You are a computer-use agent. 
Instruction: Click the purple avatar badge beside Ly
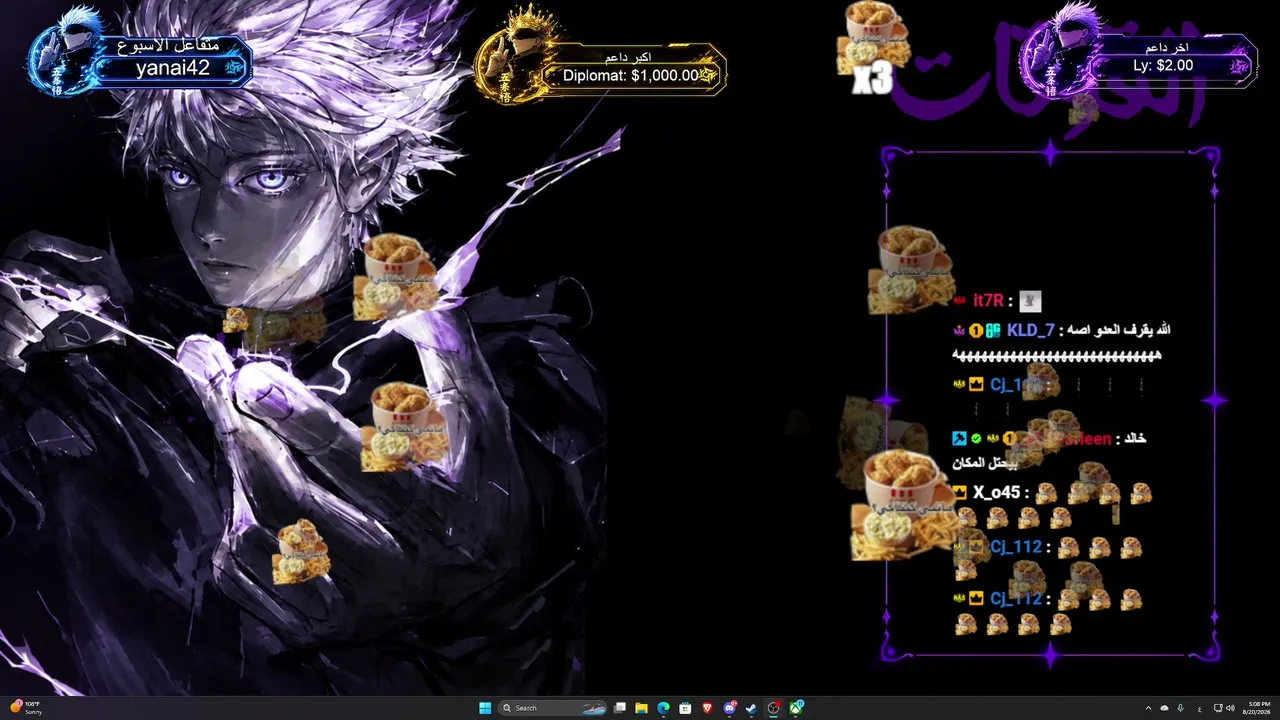pos(1060,52)
